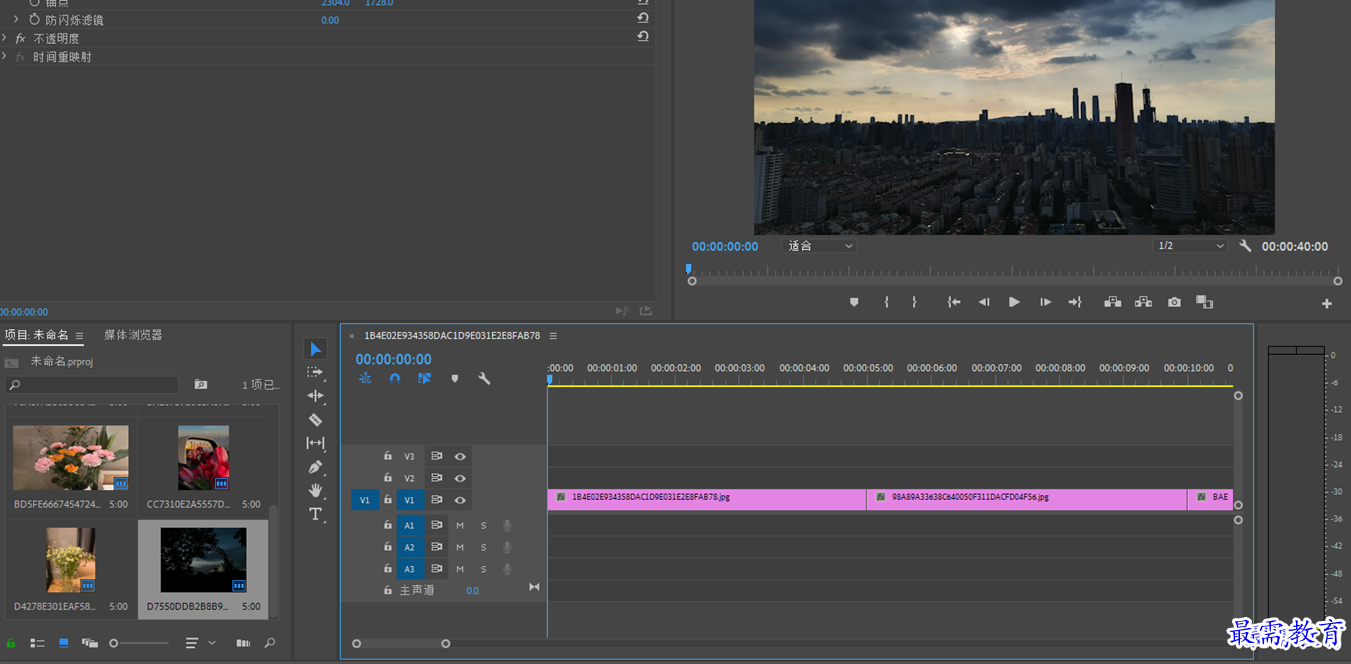Mark In point in Program Monitor
This screenshot has width=1351, height=664.
886,302
